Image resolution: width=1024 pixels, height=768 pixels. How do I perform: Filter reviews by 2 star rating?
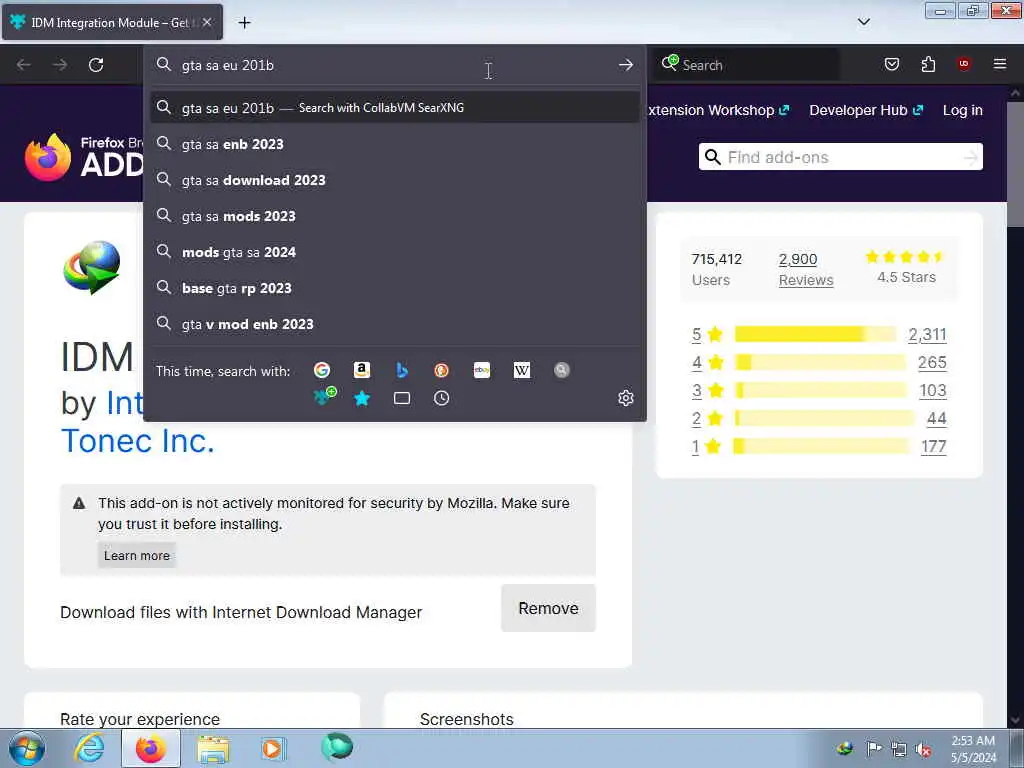click(707, 419)
